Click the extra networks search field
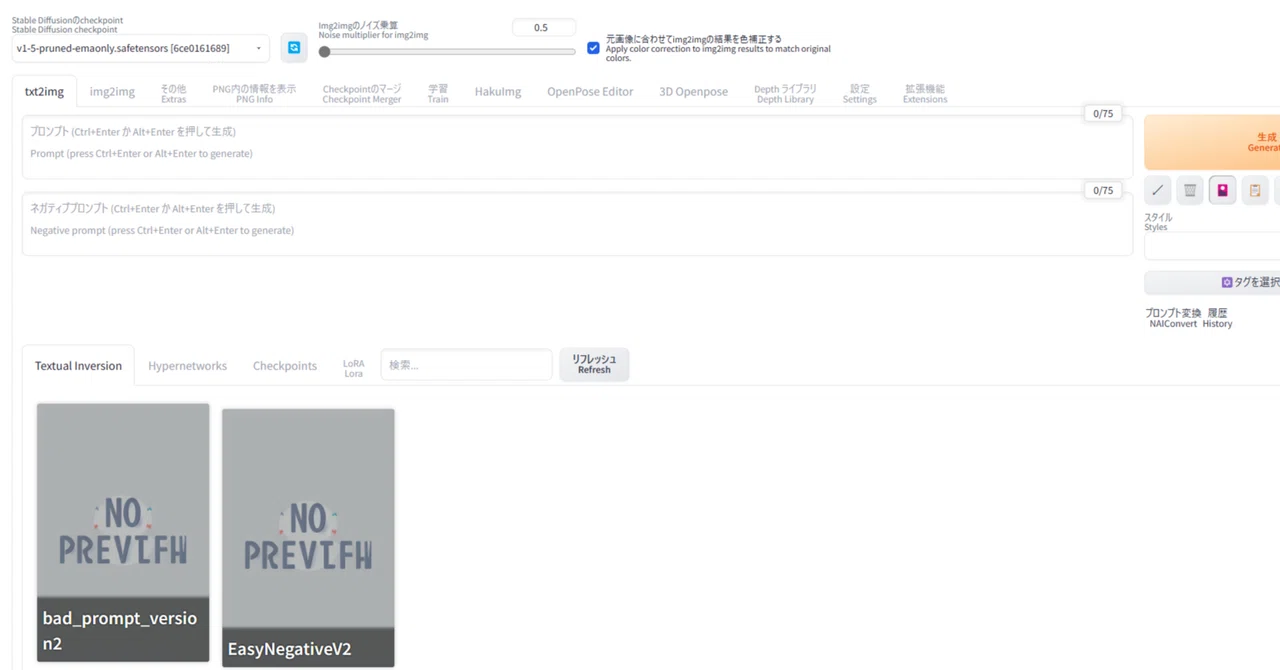Viewport: 1280px width, 670px height. (466, 365)
